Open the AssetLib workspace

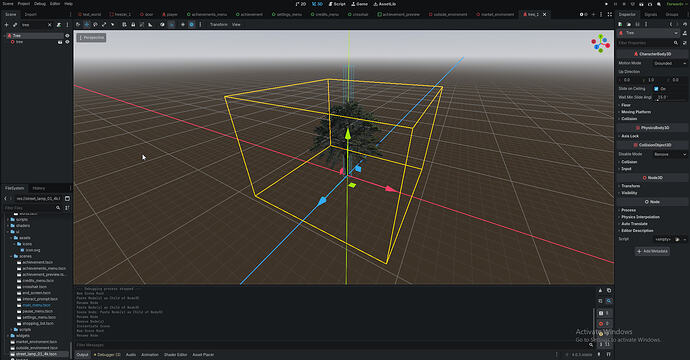[x=385, y=4]
